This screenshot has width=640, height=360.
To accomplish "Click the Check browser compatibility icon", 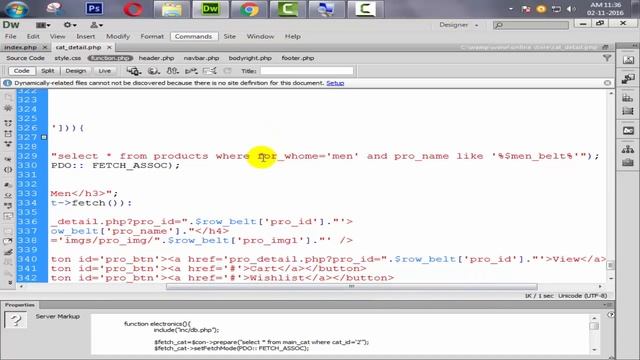I will (x=209, y=71).
